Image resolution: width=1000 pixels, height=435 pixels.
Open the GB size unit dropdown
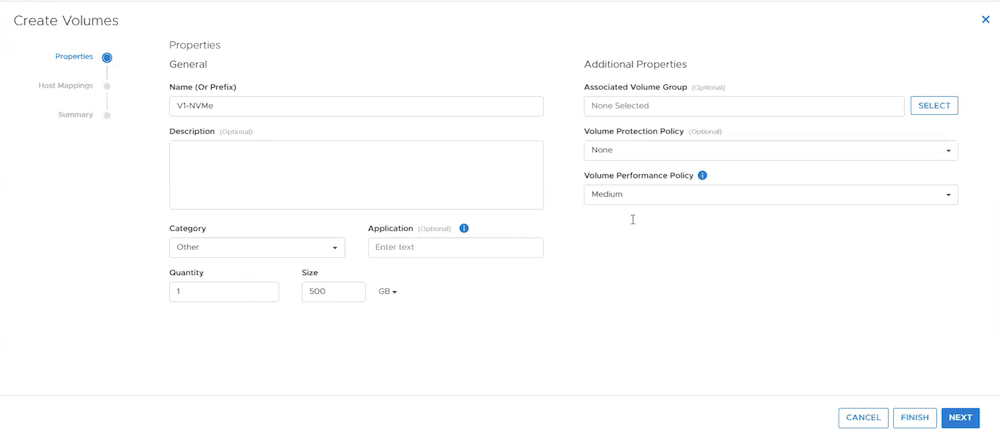(388, 291)
